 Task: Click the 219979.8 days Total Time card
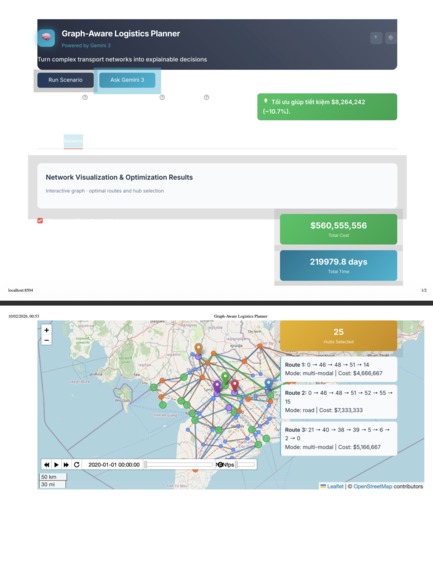point(338,265)
